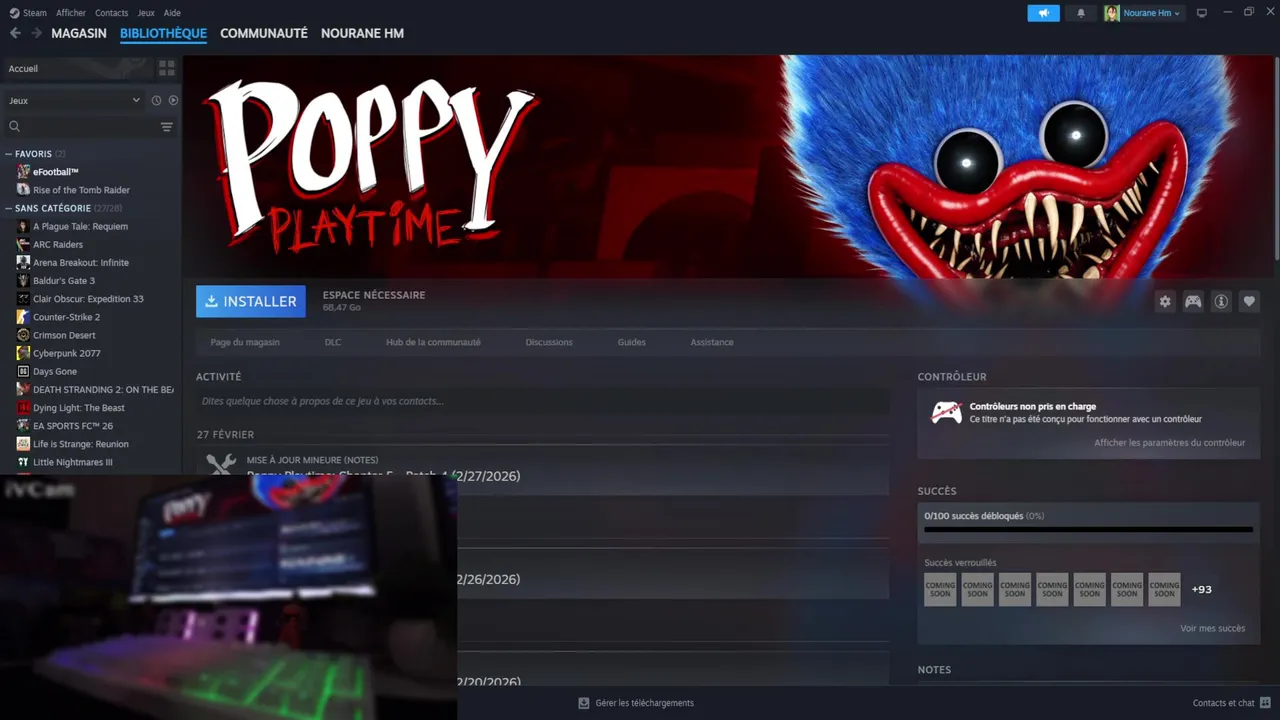Screen dimensions: 1280x720
Task: Go back with the left arrow
Action: pos(15,33)
